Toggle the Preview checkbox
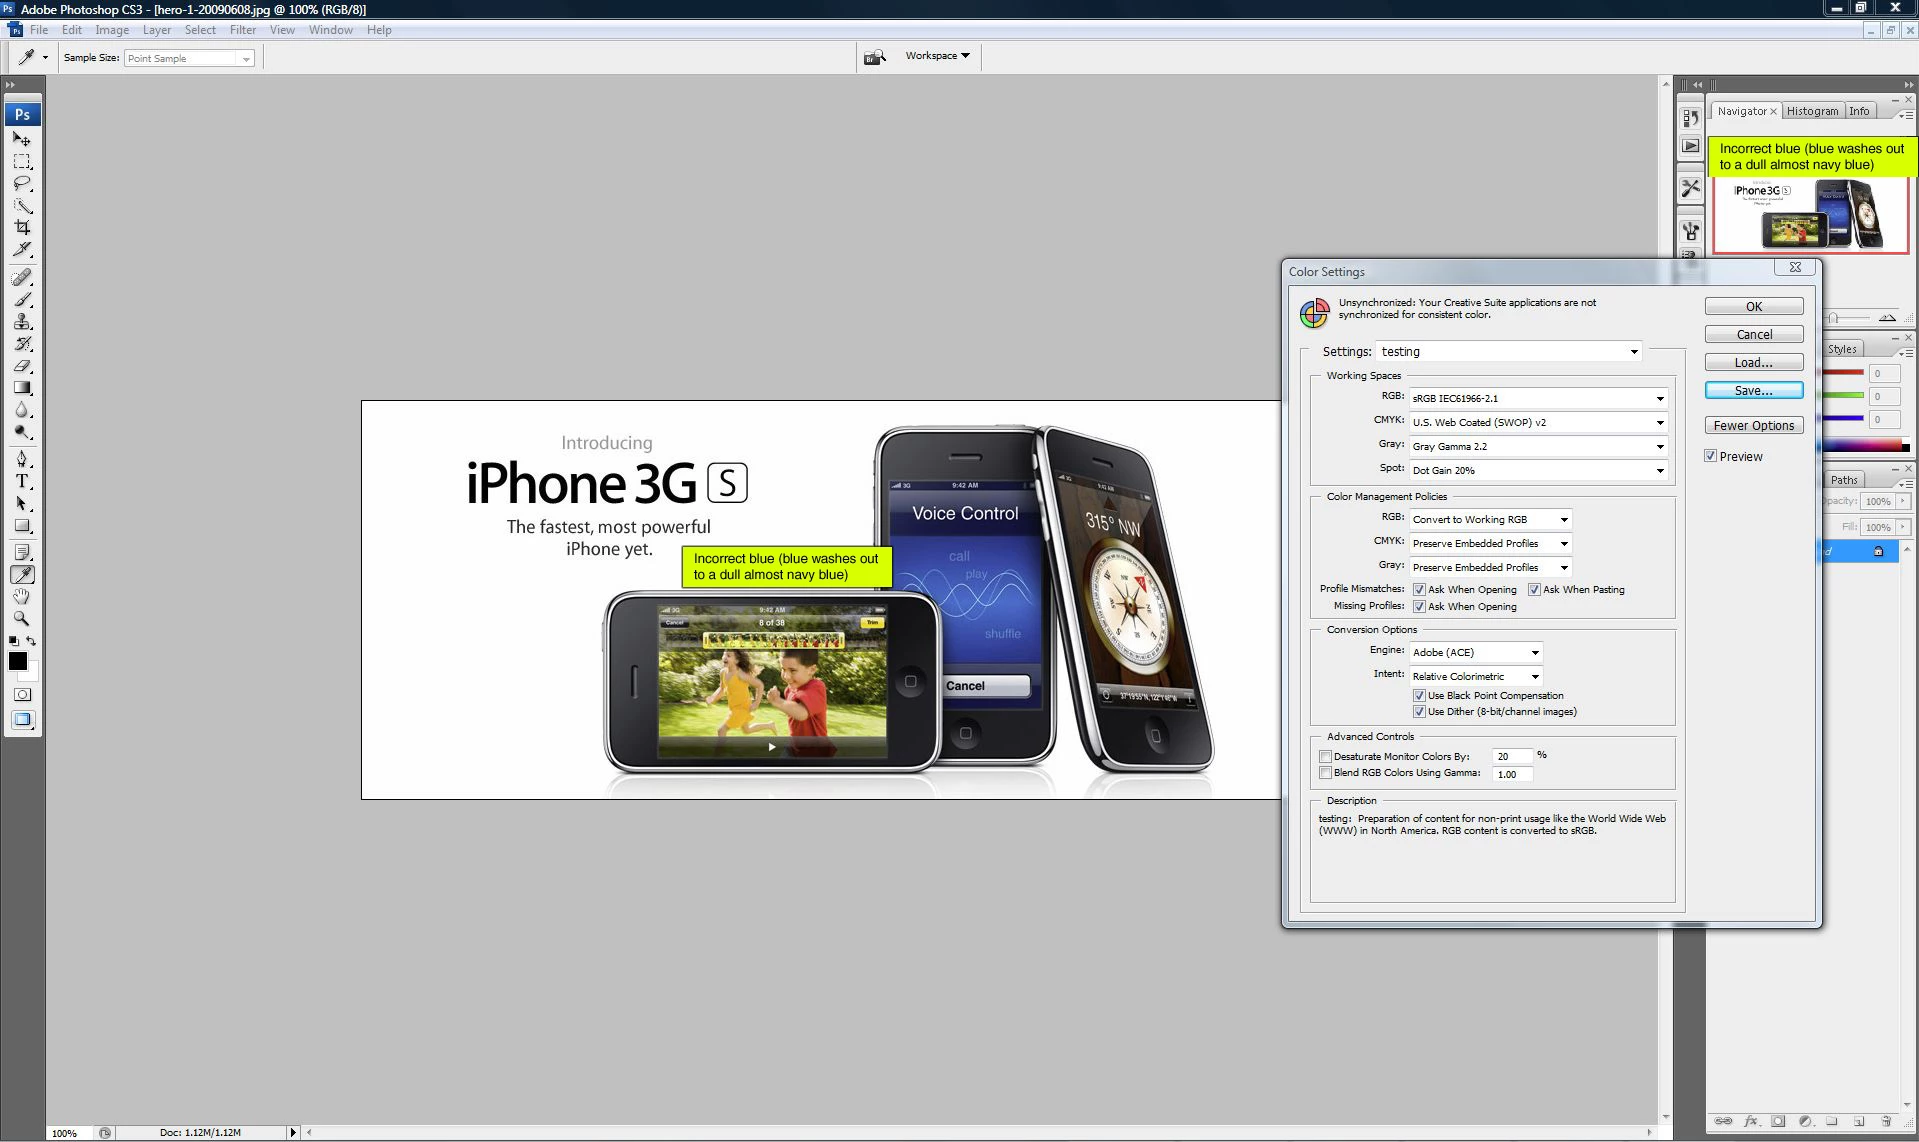The image size is (1919, 1142). 1710,456
